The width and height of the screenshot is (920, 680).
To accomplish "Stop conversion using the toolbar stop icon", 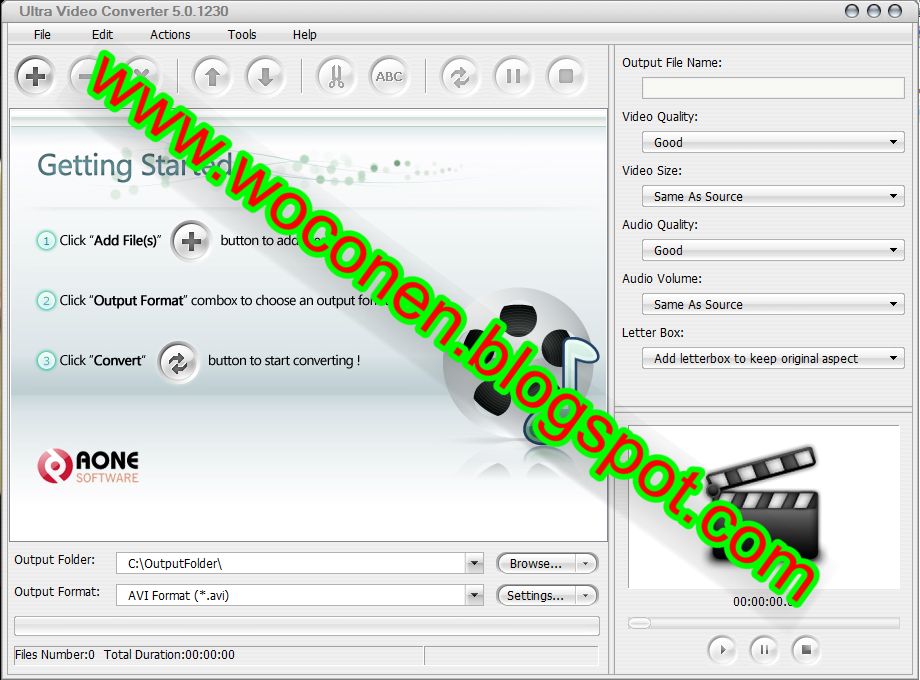I will coord(566,76).
